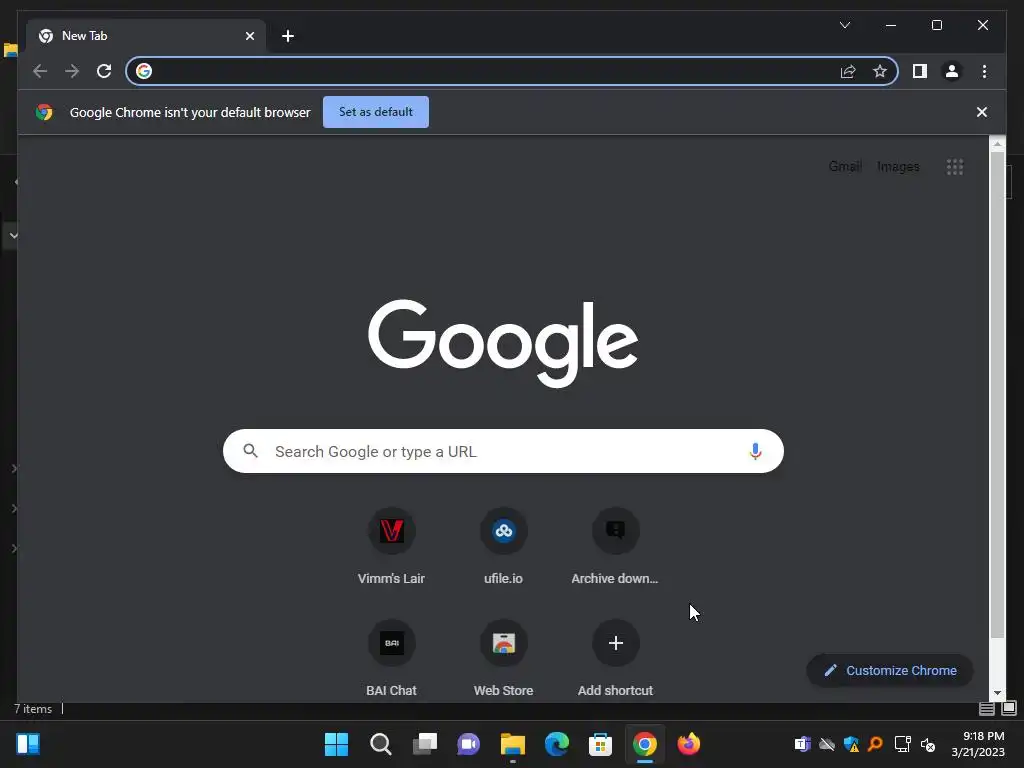Screen dimensions: 1024x768
Task: Close the New Tab tab
Action: coord(249,36)
